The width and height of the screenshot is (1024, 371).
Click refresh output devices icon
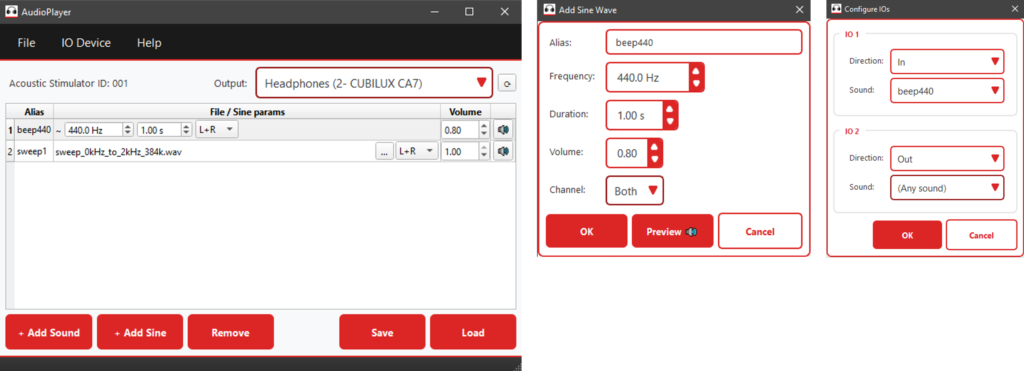coord(506,84)
